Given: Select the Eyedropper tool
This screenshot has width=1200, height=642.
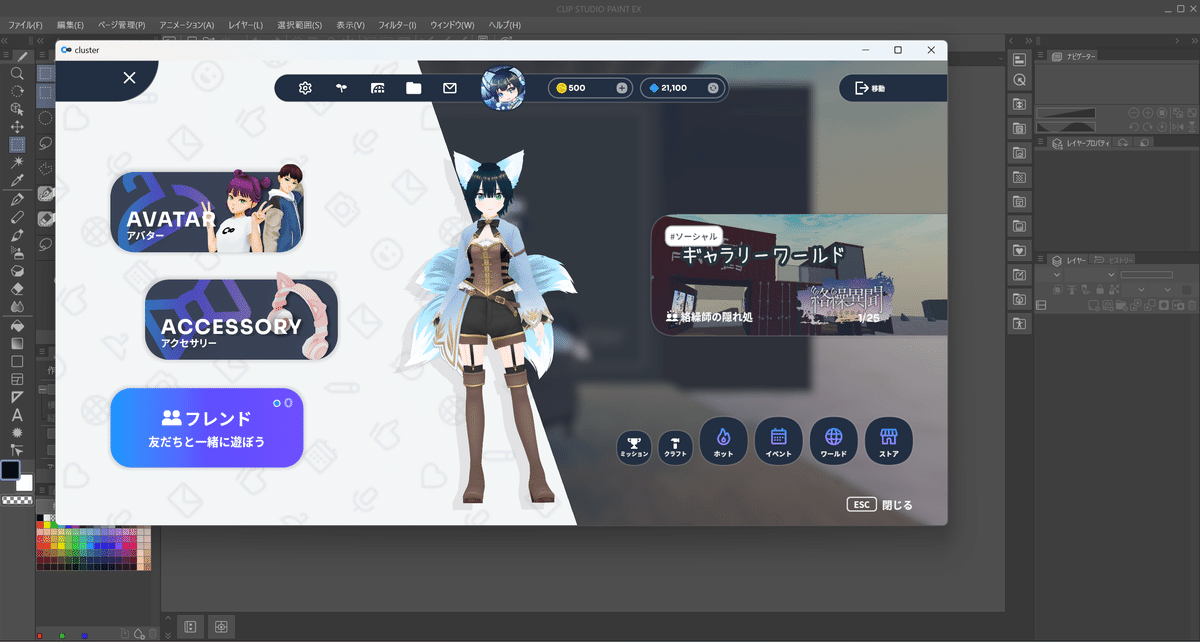Looking at the screenshot, I should coord(17,181).
